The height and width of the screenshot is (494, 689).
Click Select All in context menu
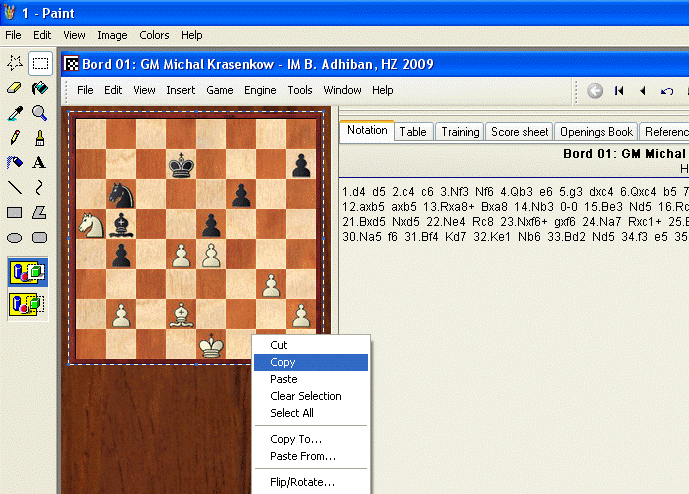pos(291,413)
